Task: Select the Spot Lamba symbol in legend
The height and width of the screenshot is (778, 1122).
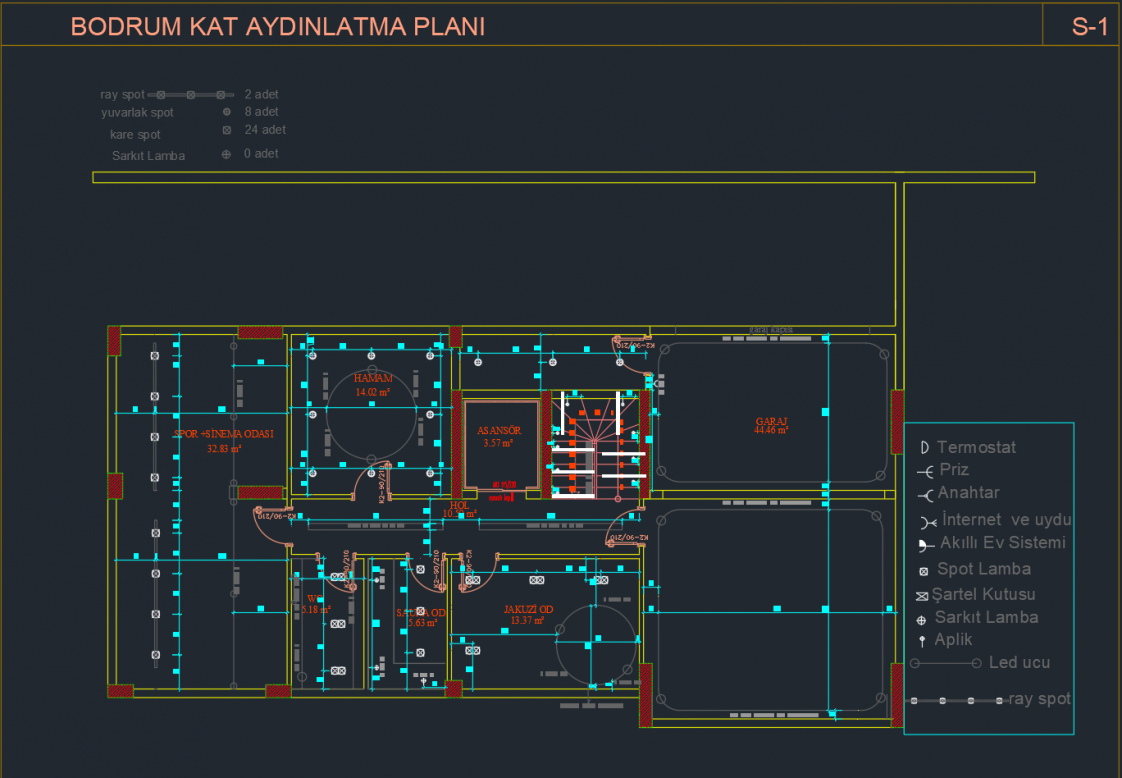Action: pos(924,571)
